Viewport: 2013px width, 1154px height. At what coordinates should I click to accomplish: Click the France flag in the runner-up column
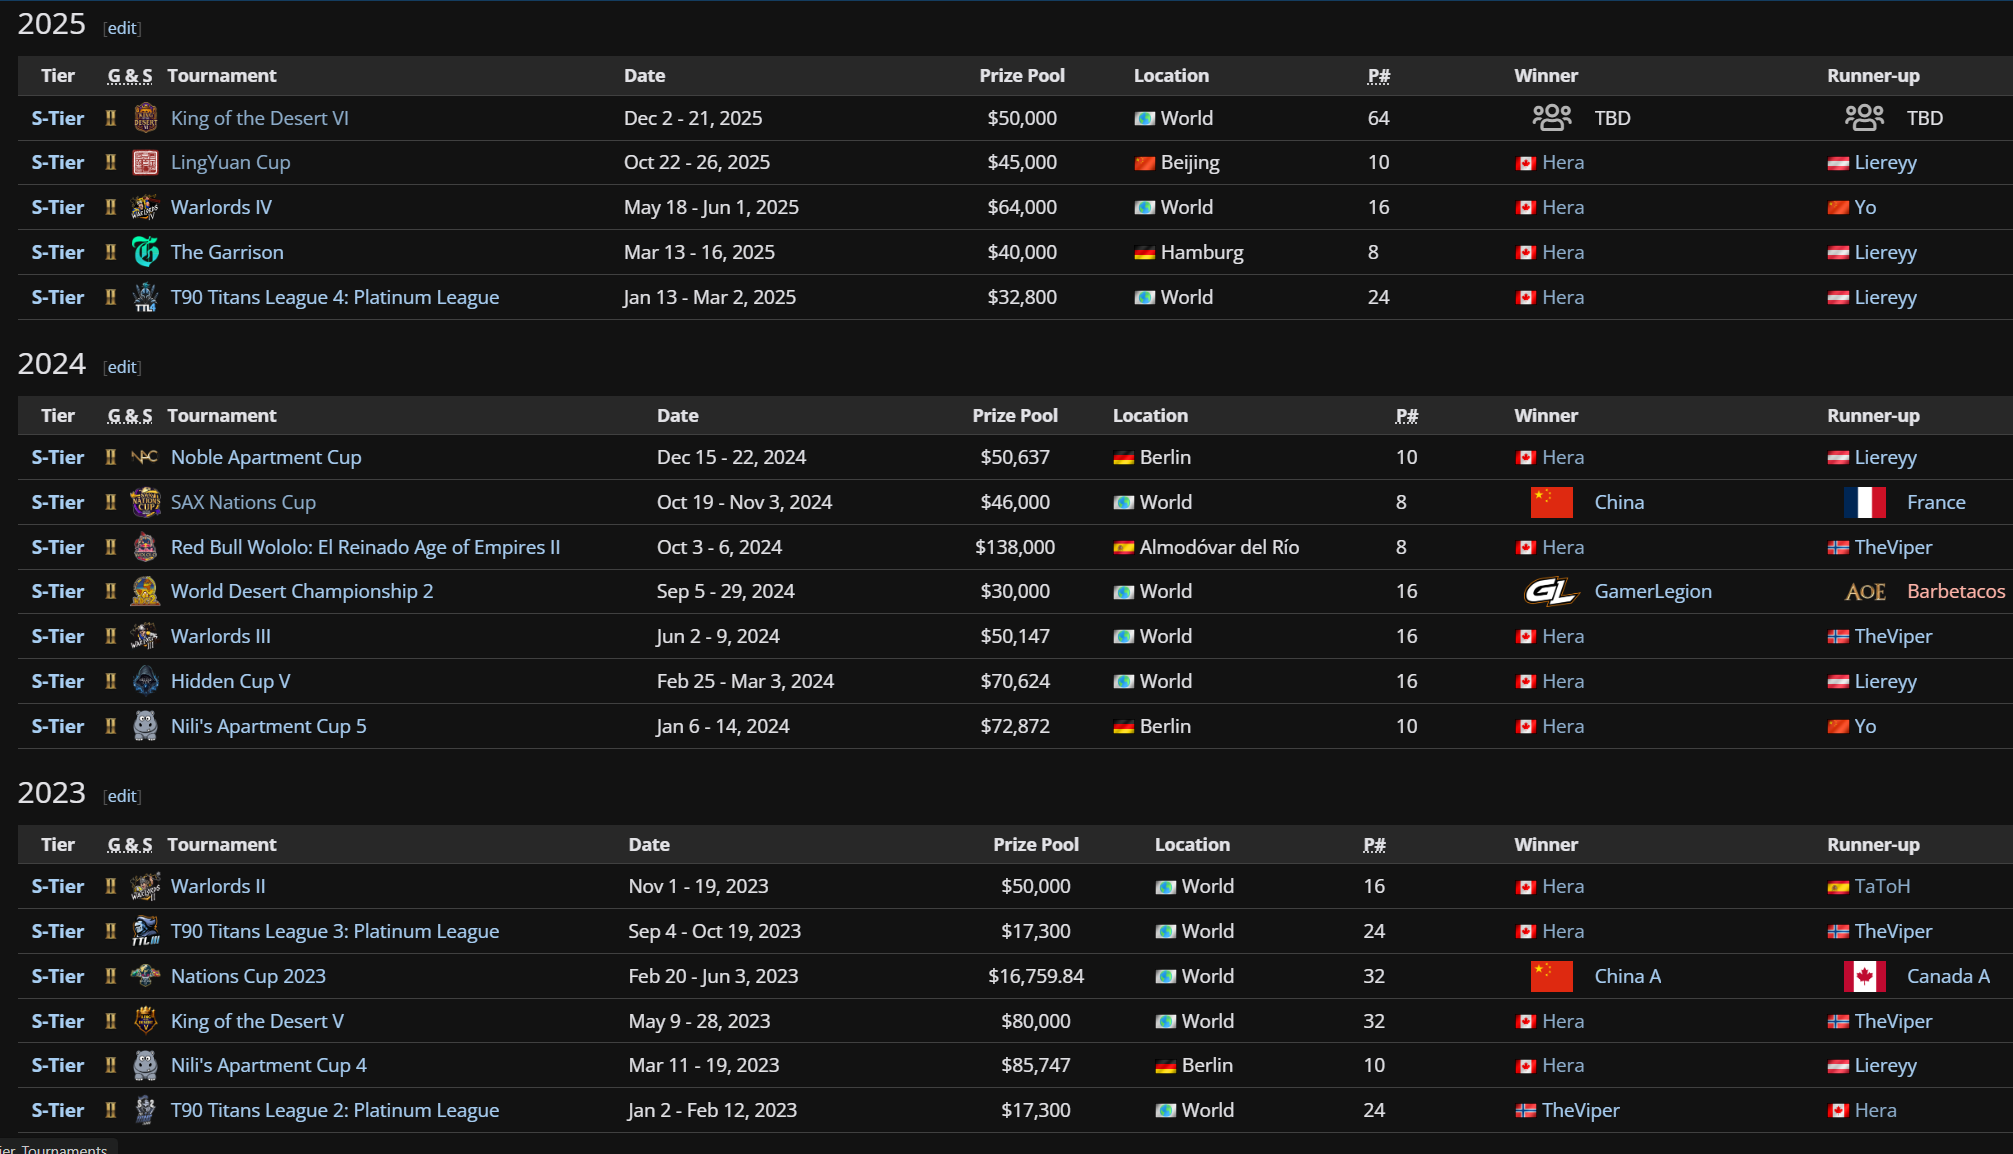click(1864, 502)
